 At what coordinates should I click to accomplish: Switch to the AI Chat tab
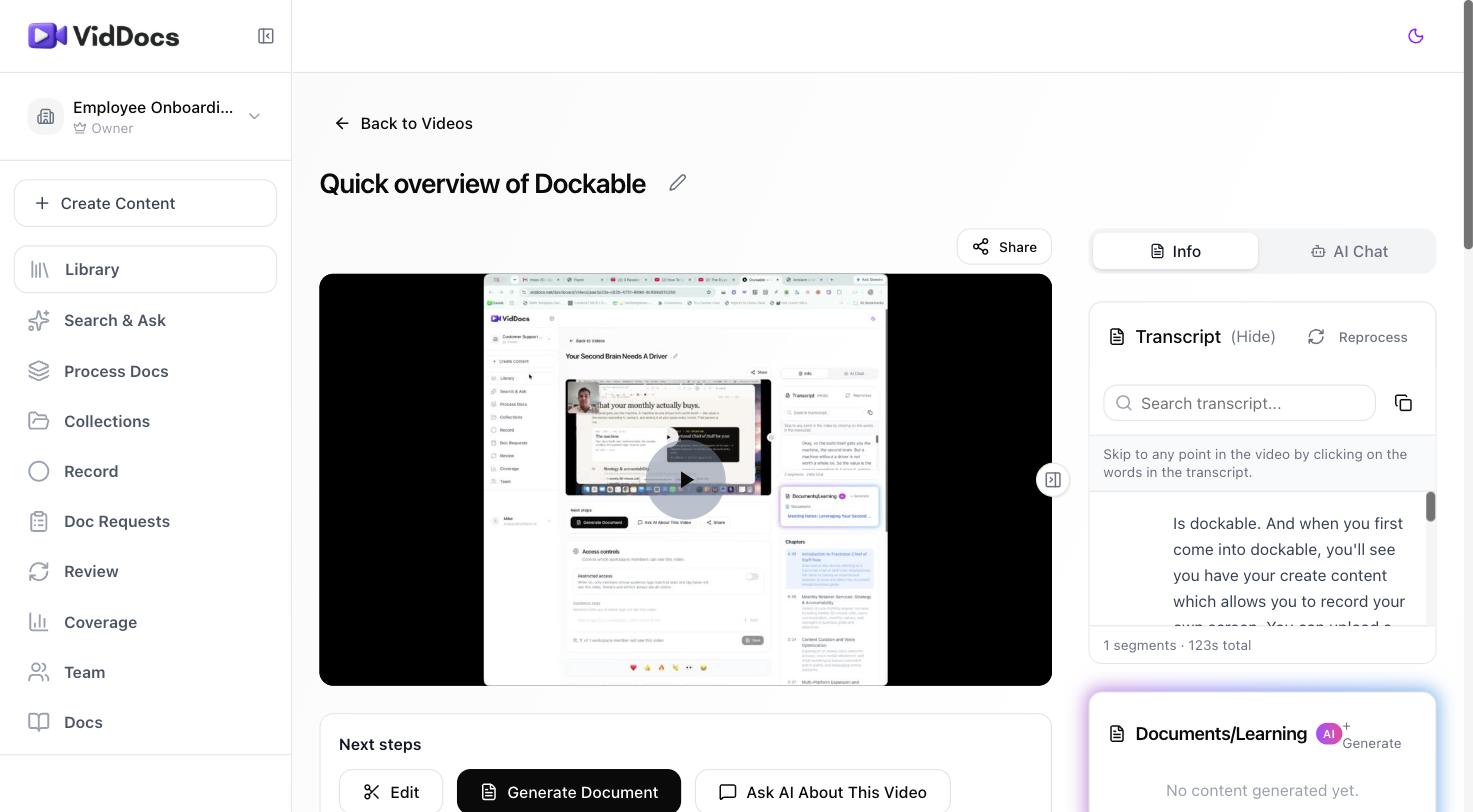(x=1349, y=251)
